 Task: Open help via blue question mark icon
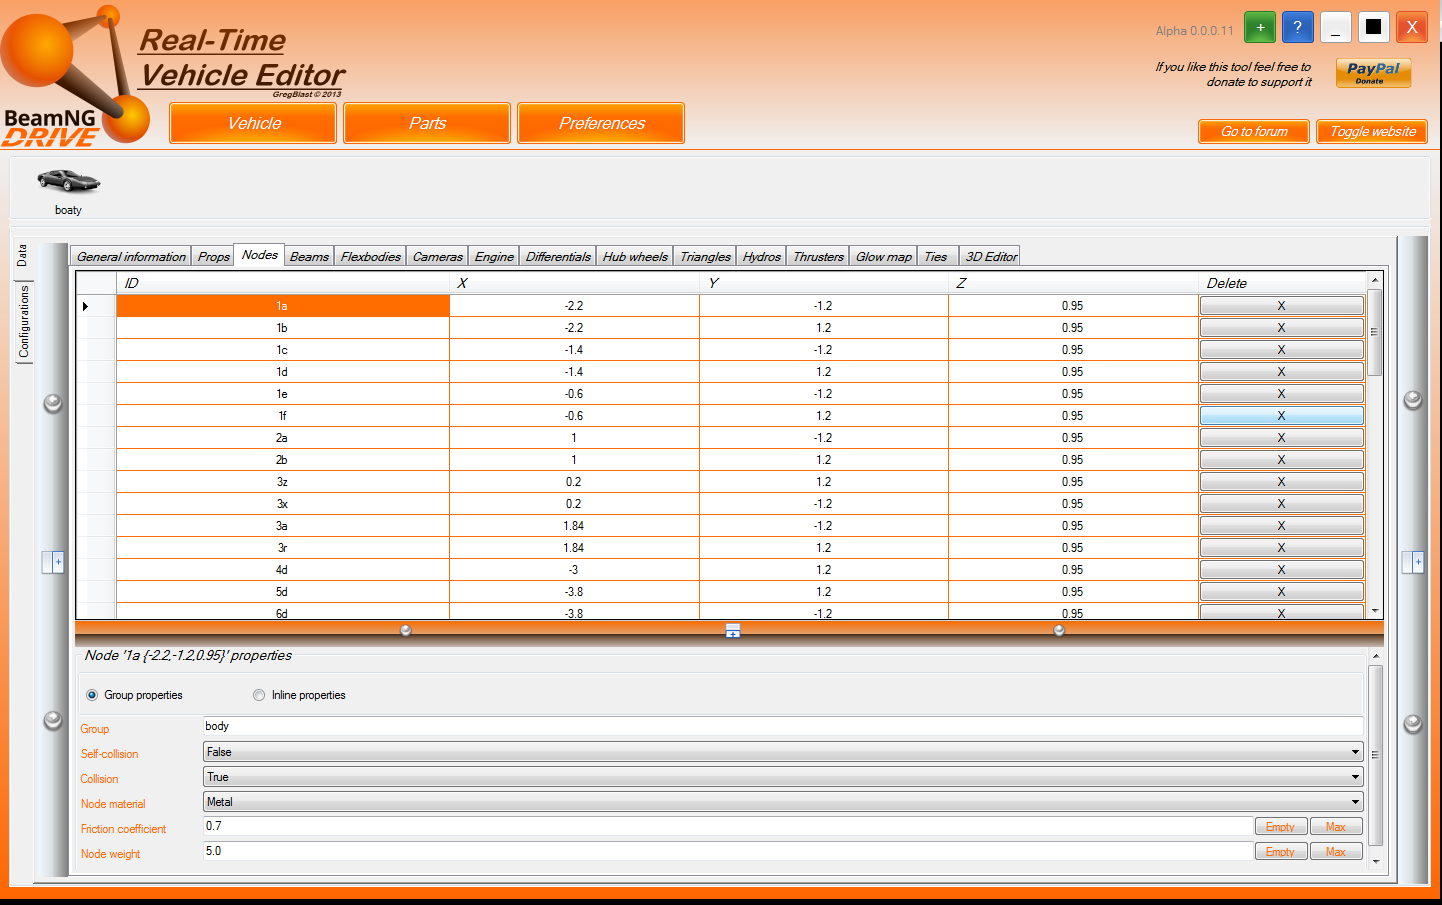pos(1298,27)
